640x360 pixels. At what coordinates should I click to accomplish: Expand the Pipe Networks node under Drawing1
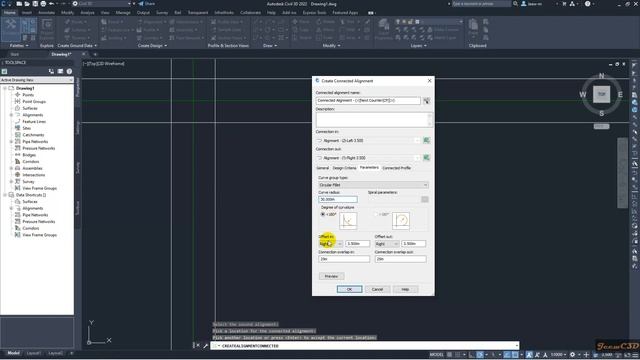point(11,142)
